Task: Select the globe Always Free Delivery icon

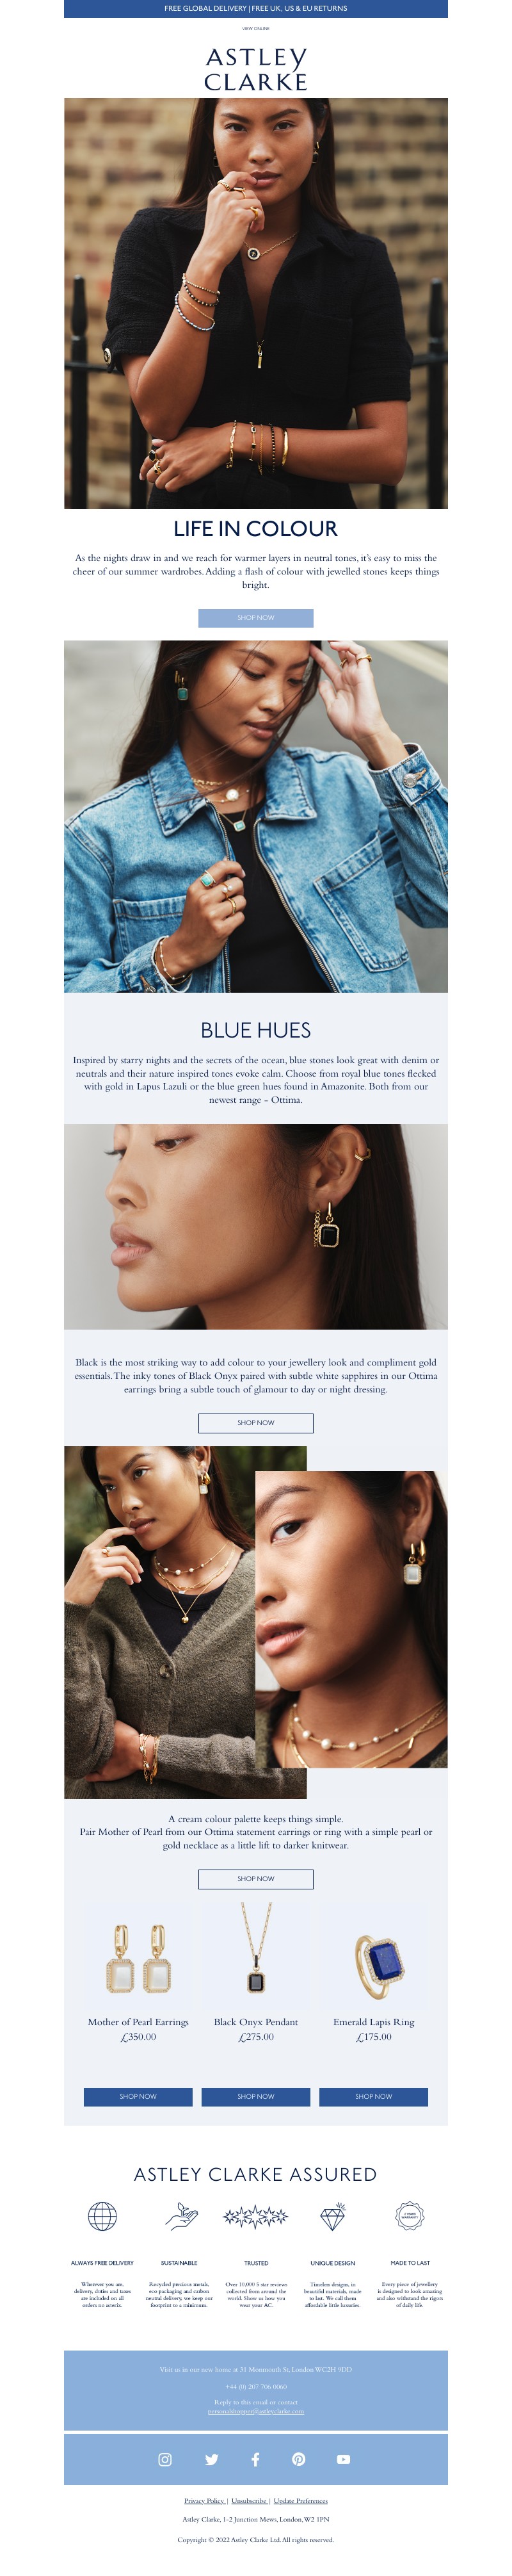Action: (102, 2216)
